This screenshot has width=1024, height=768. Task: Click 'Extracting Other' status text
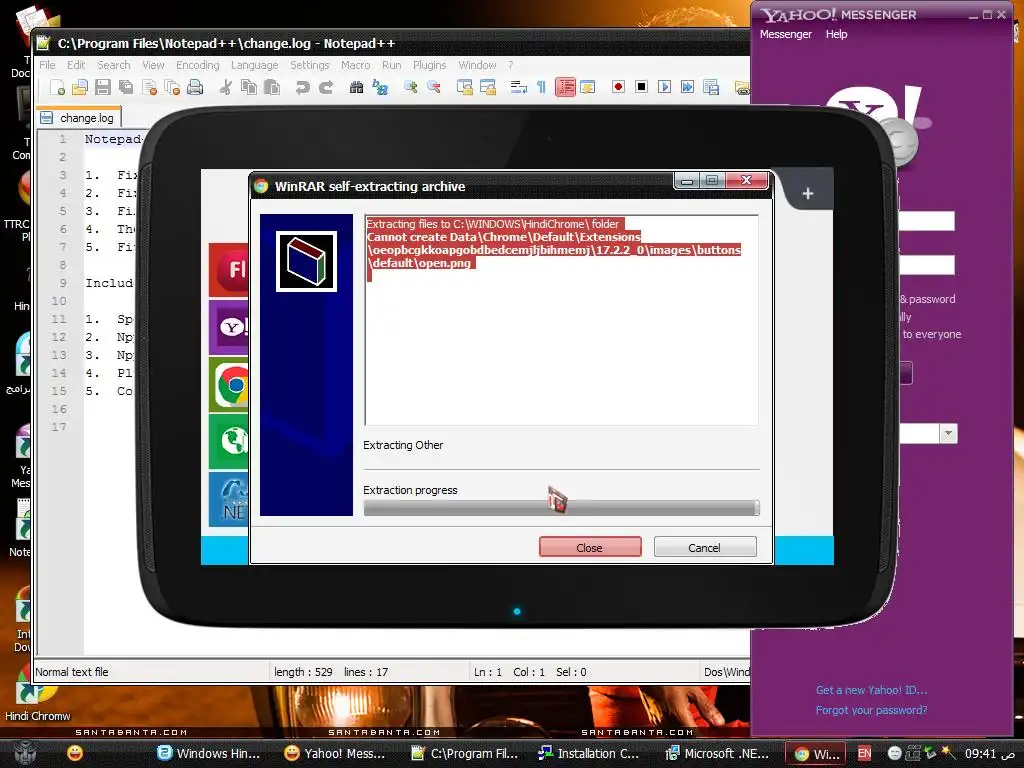click(403, 445)
